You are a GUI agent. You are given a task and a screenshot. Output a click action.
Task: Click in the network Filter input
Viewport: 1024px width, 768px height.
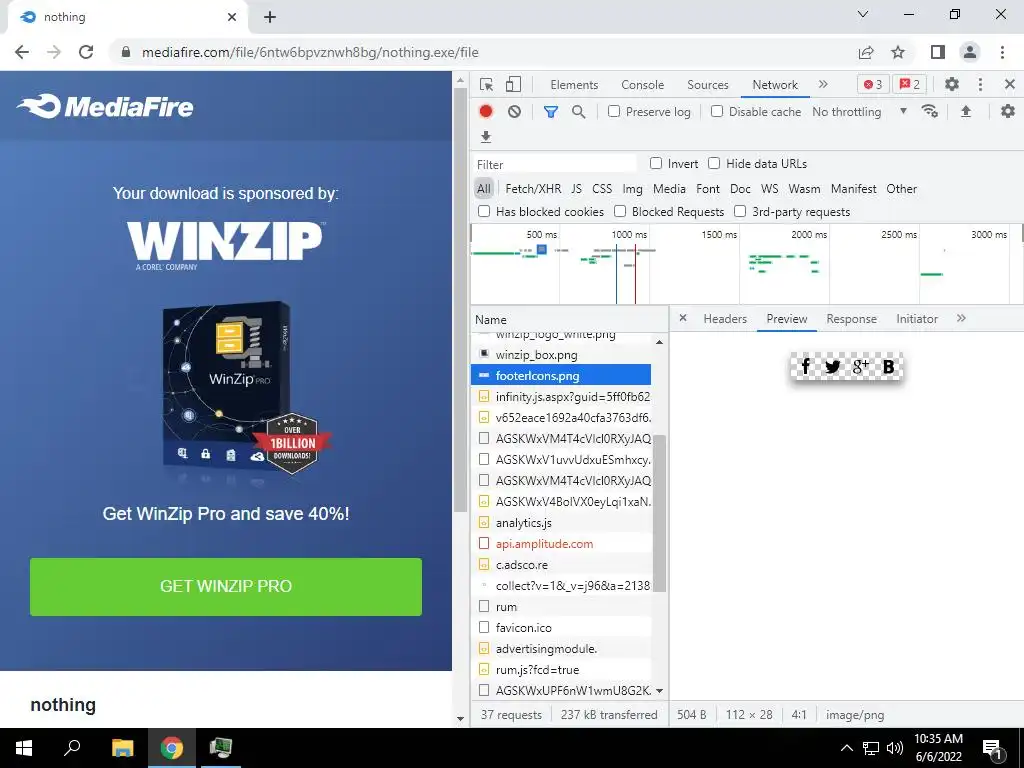point(554,164)
